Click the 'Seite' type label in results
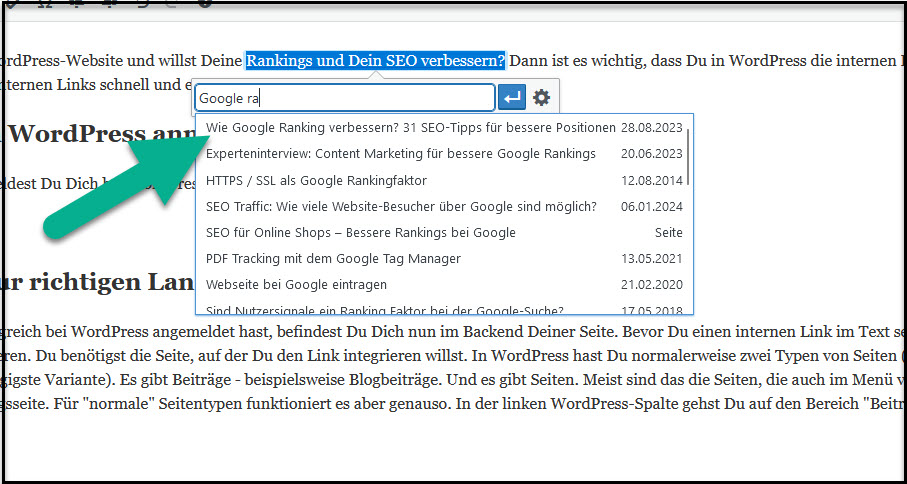 (x=669, y=232)
